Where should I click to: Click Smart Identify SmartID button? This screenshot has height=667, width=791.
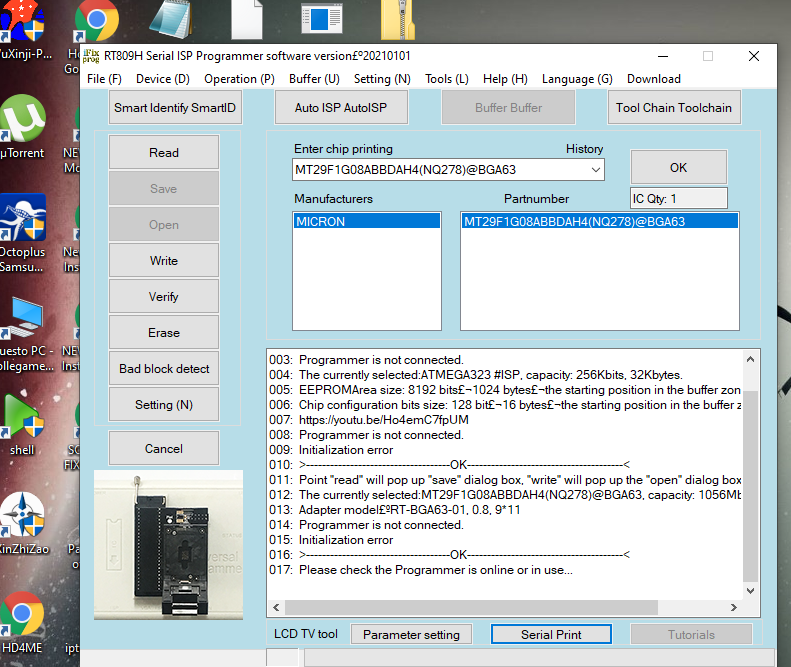pyautogui.click(x=175, y=107)
